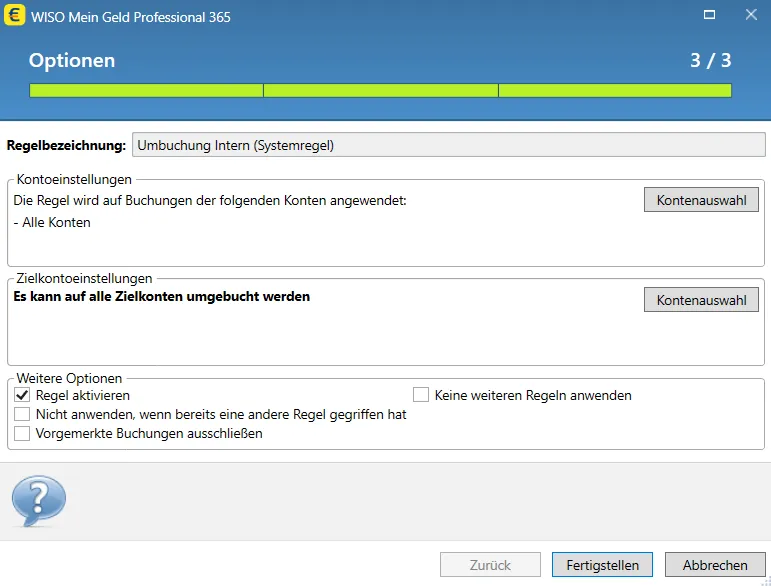Cancel with the Abbrechen button
The height and width of the screenshot is (586, 771).
[x=715, y=565]
